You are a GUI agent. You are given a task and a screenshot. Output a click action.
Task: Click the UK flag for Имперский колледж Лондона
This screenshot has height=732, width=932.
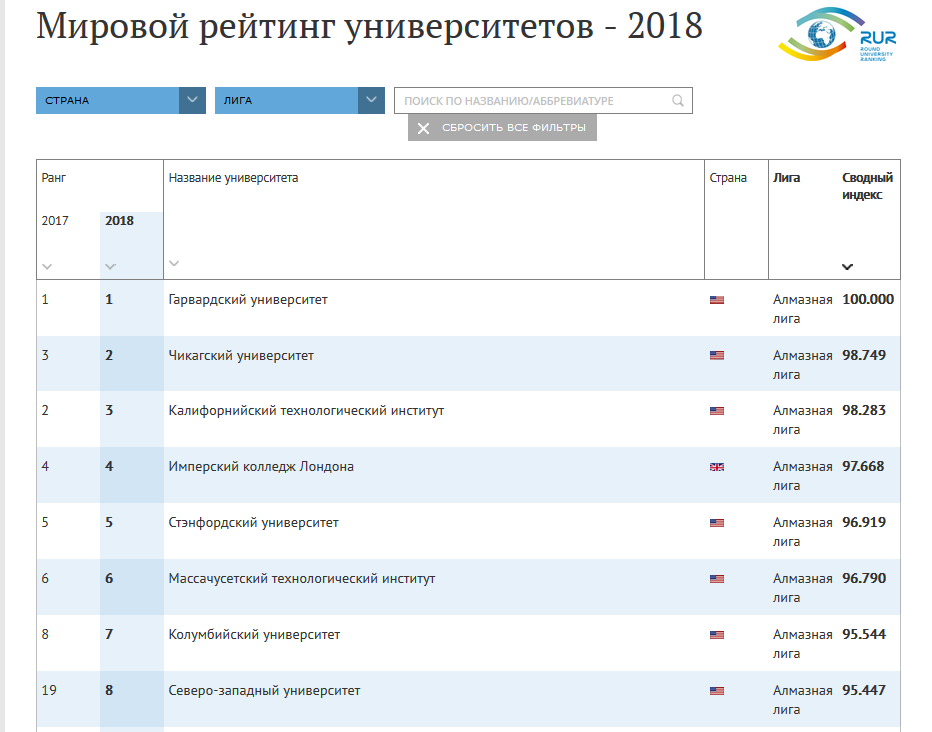point(717,467)
